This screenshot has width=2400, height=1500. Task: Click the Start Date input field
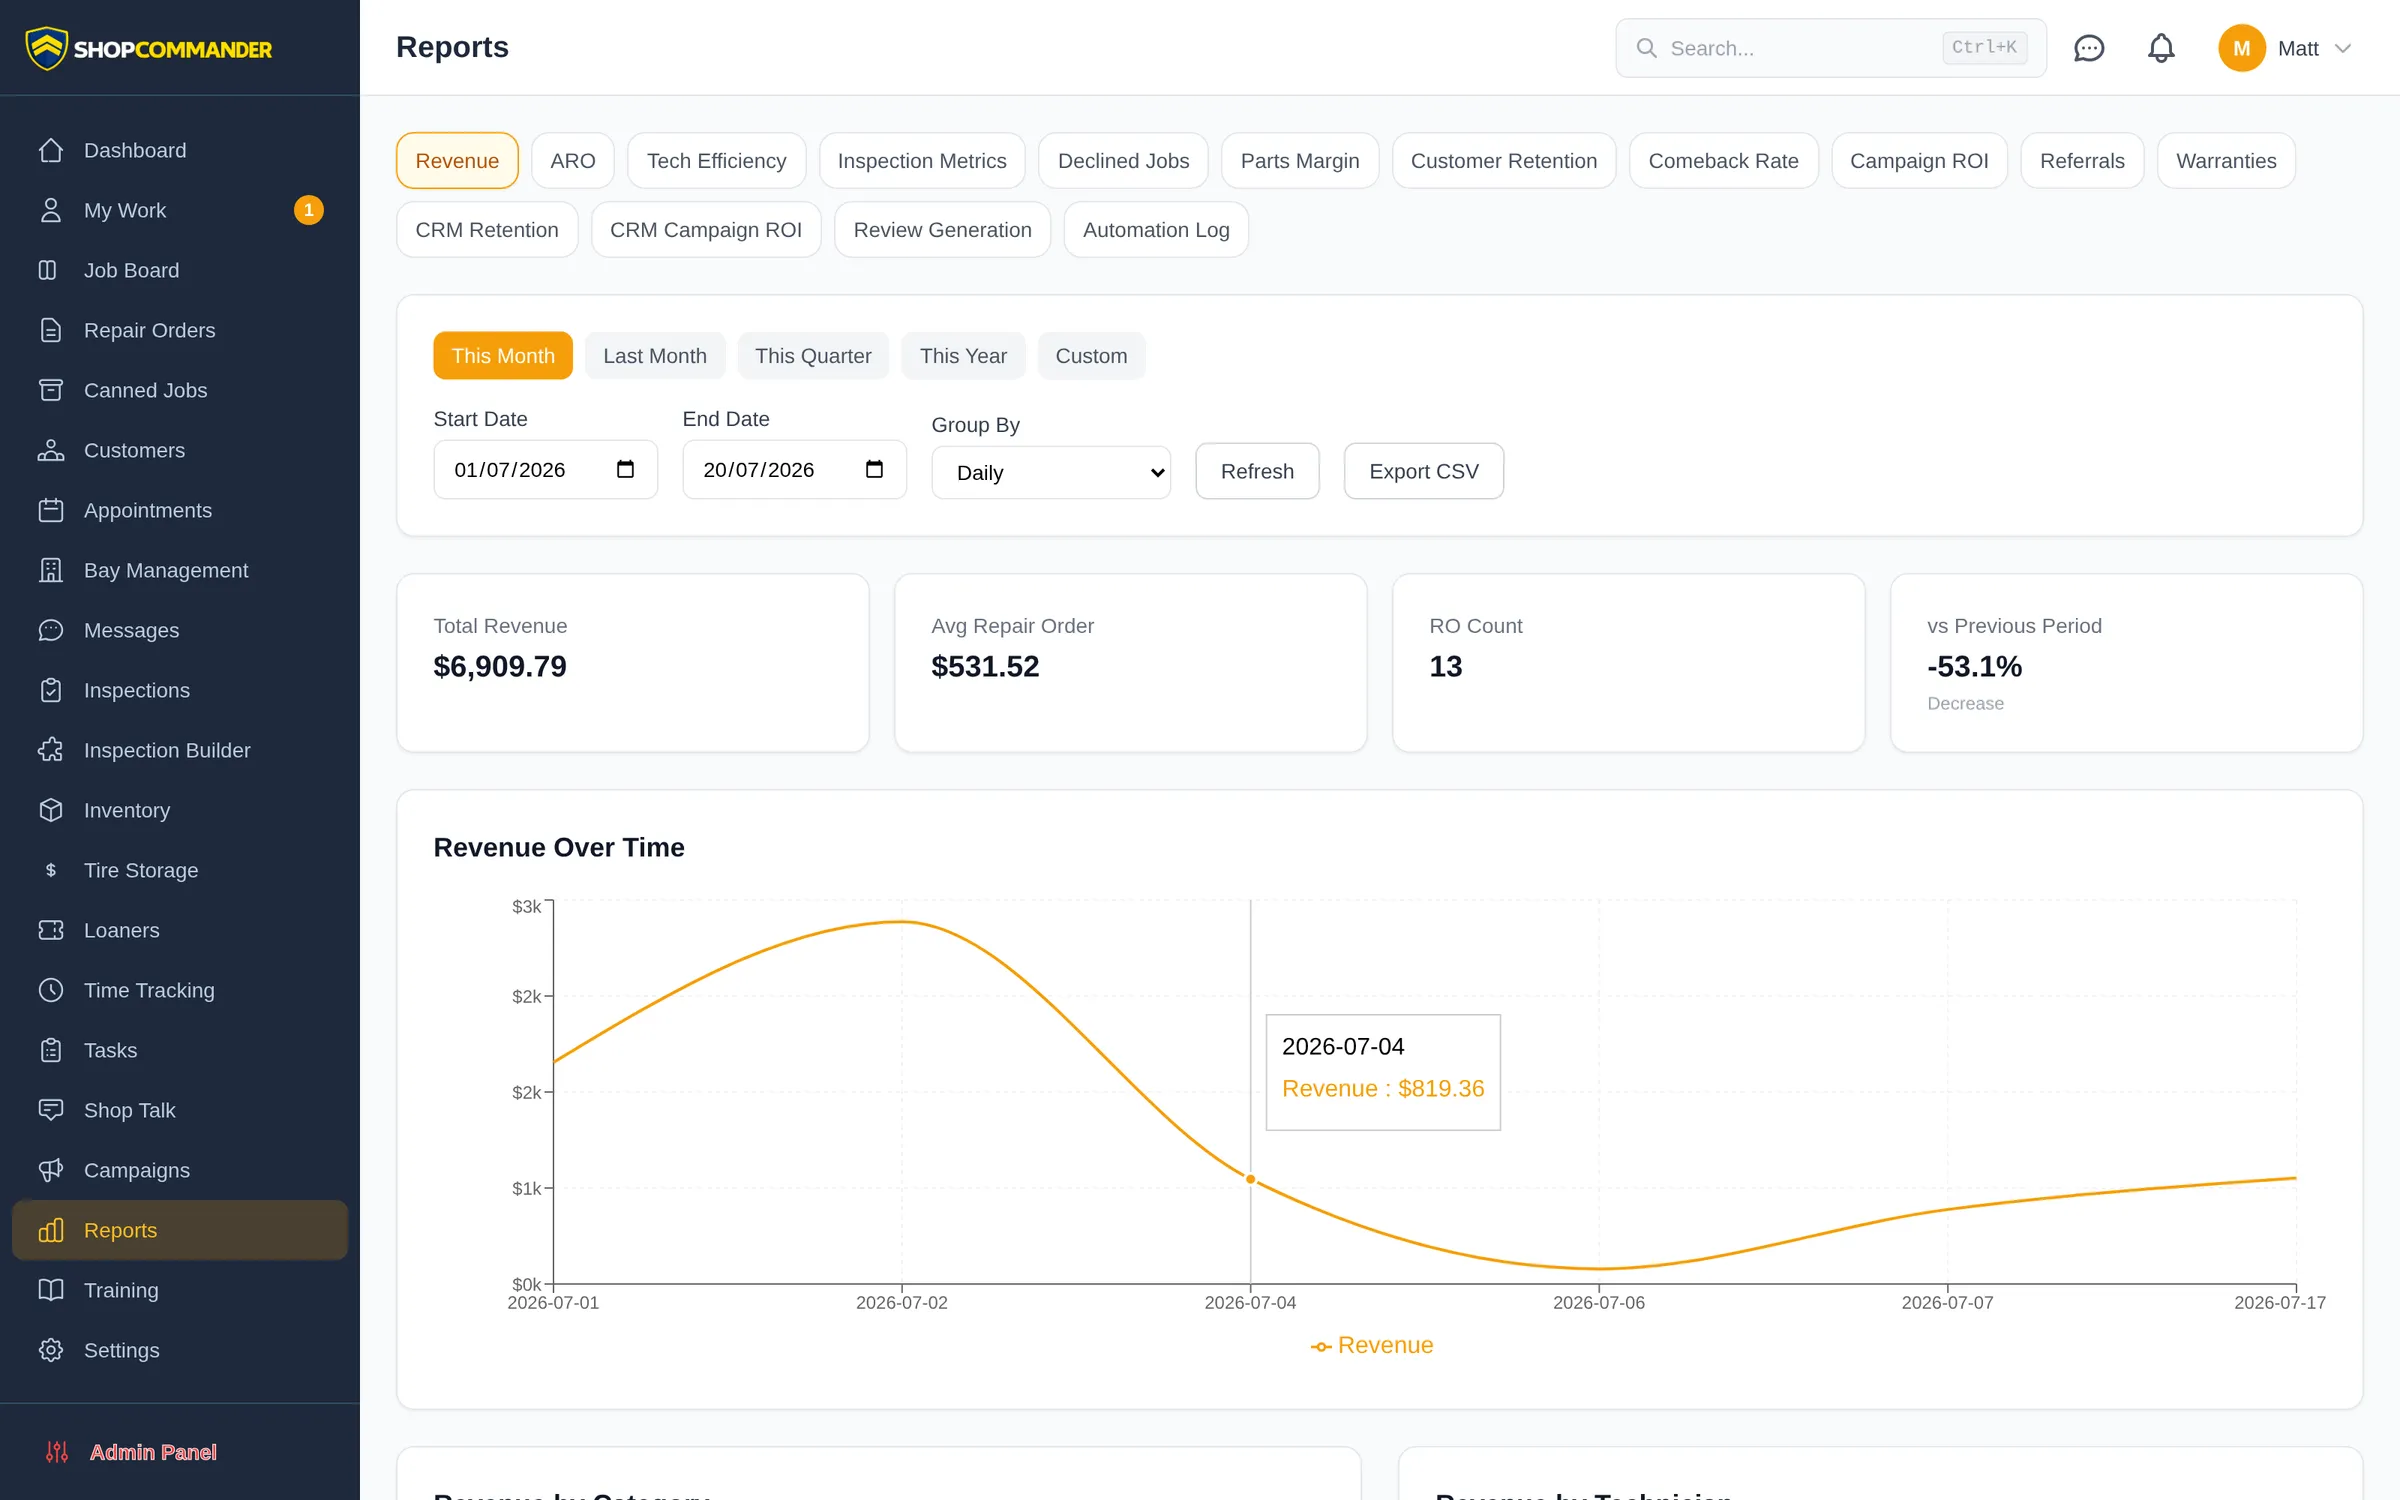[545, 469]
